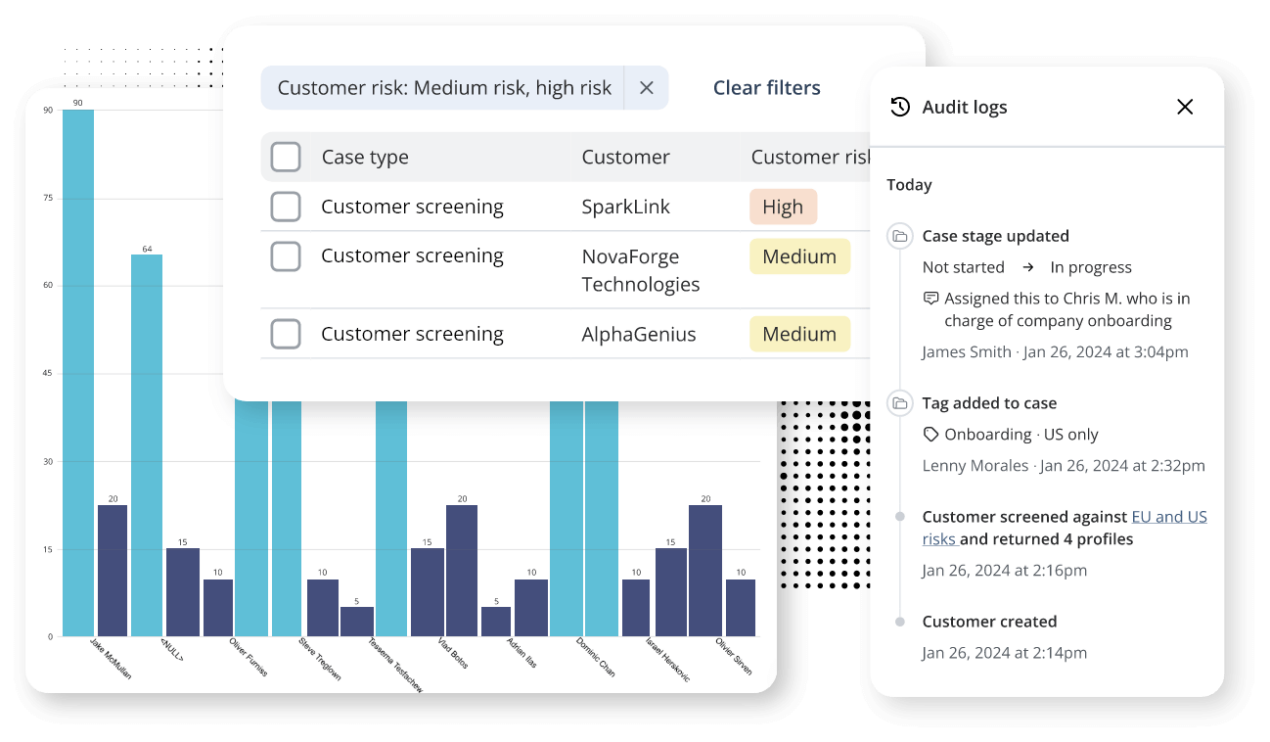The image size is (1270, 742).
Task: Click the Adrian Ilas axis label
Action: click(521, 653)
